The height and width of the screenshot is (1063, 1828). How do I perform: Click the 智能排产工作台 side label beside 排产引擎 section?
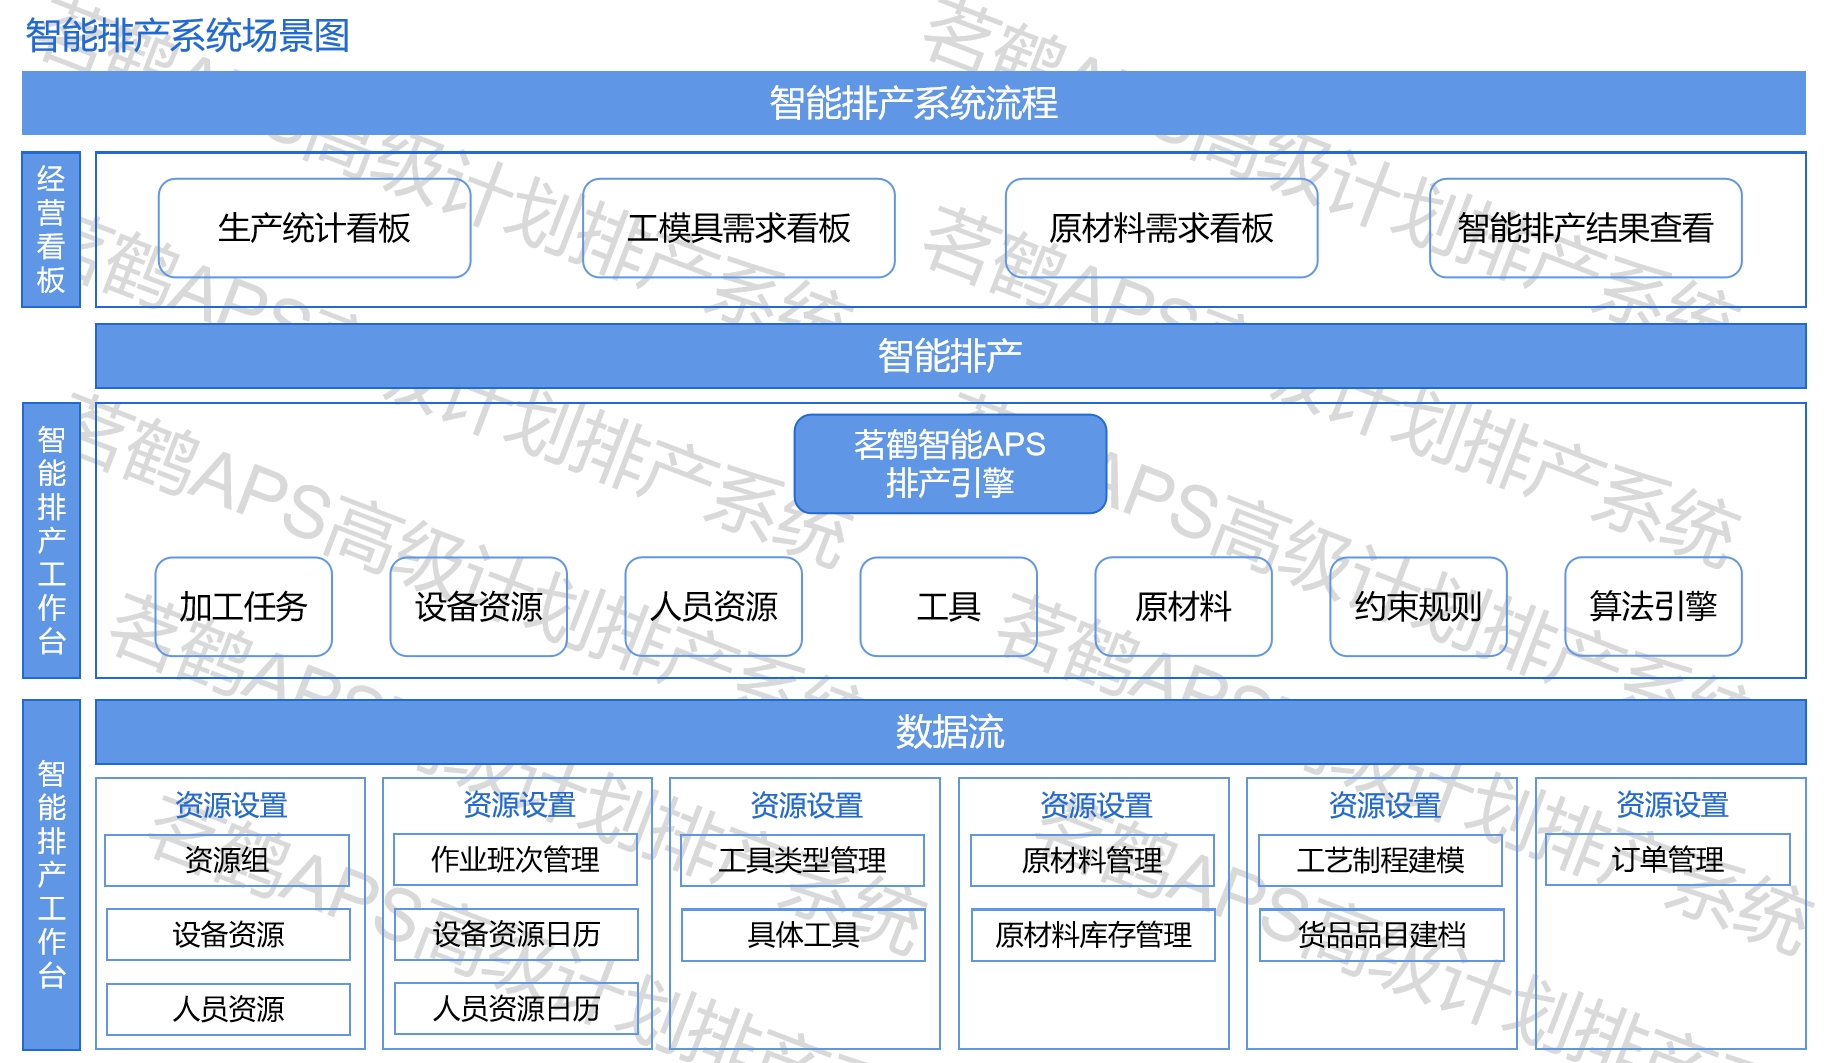pos(51,540)
